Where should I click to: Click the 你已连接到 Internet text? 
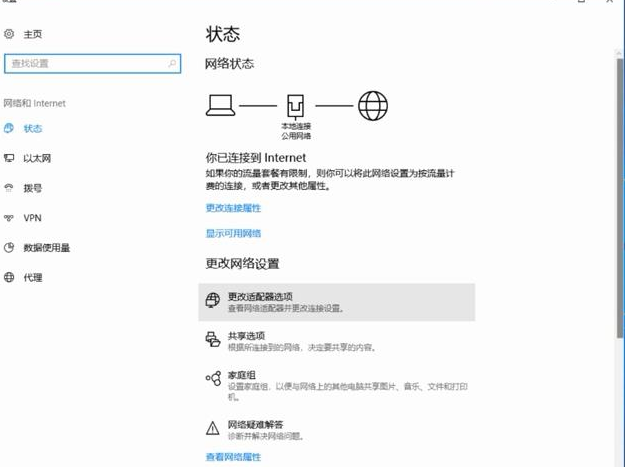(x=256, y=157)
